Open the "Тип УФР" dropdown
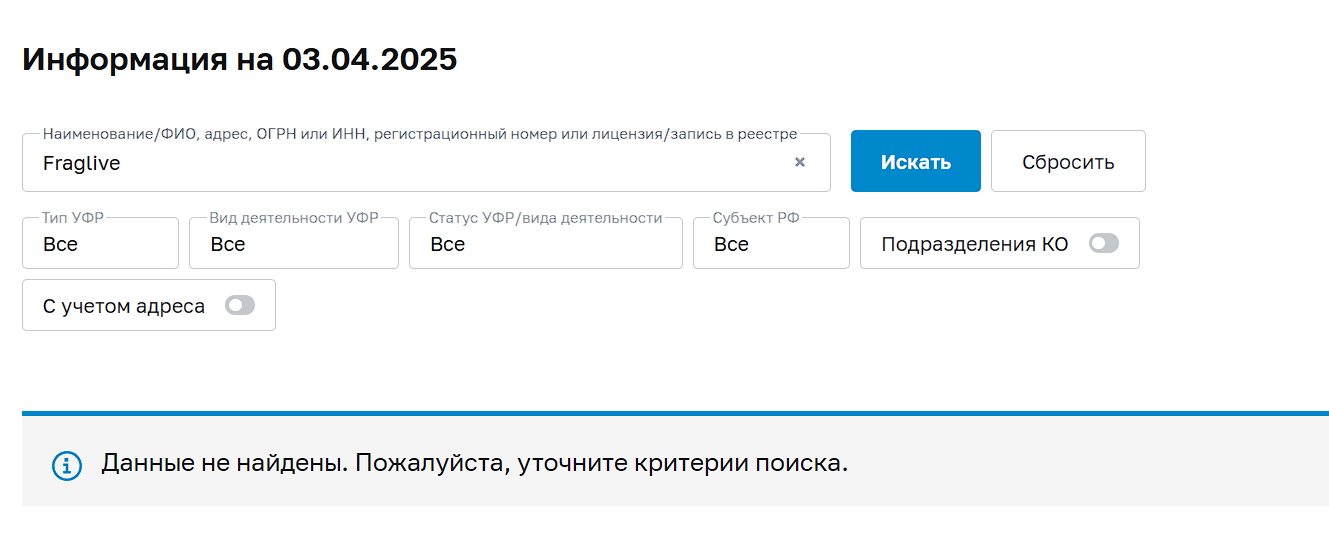The height and width of the screenshot is (550, 1329). (100, 244)
